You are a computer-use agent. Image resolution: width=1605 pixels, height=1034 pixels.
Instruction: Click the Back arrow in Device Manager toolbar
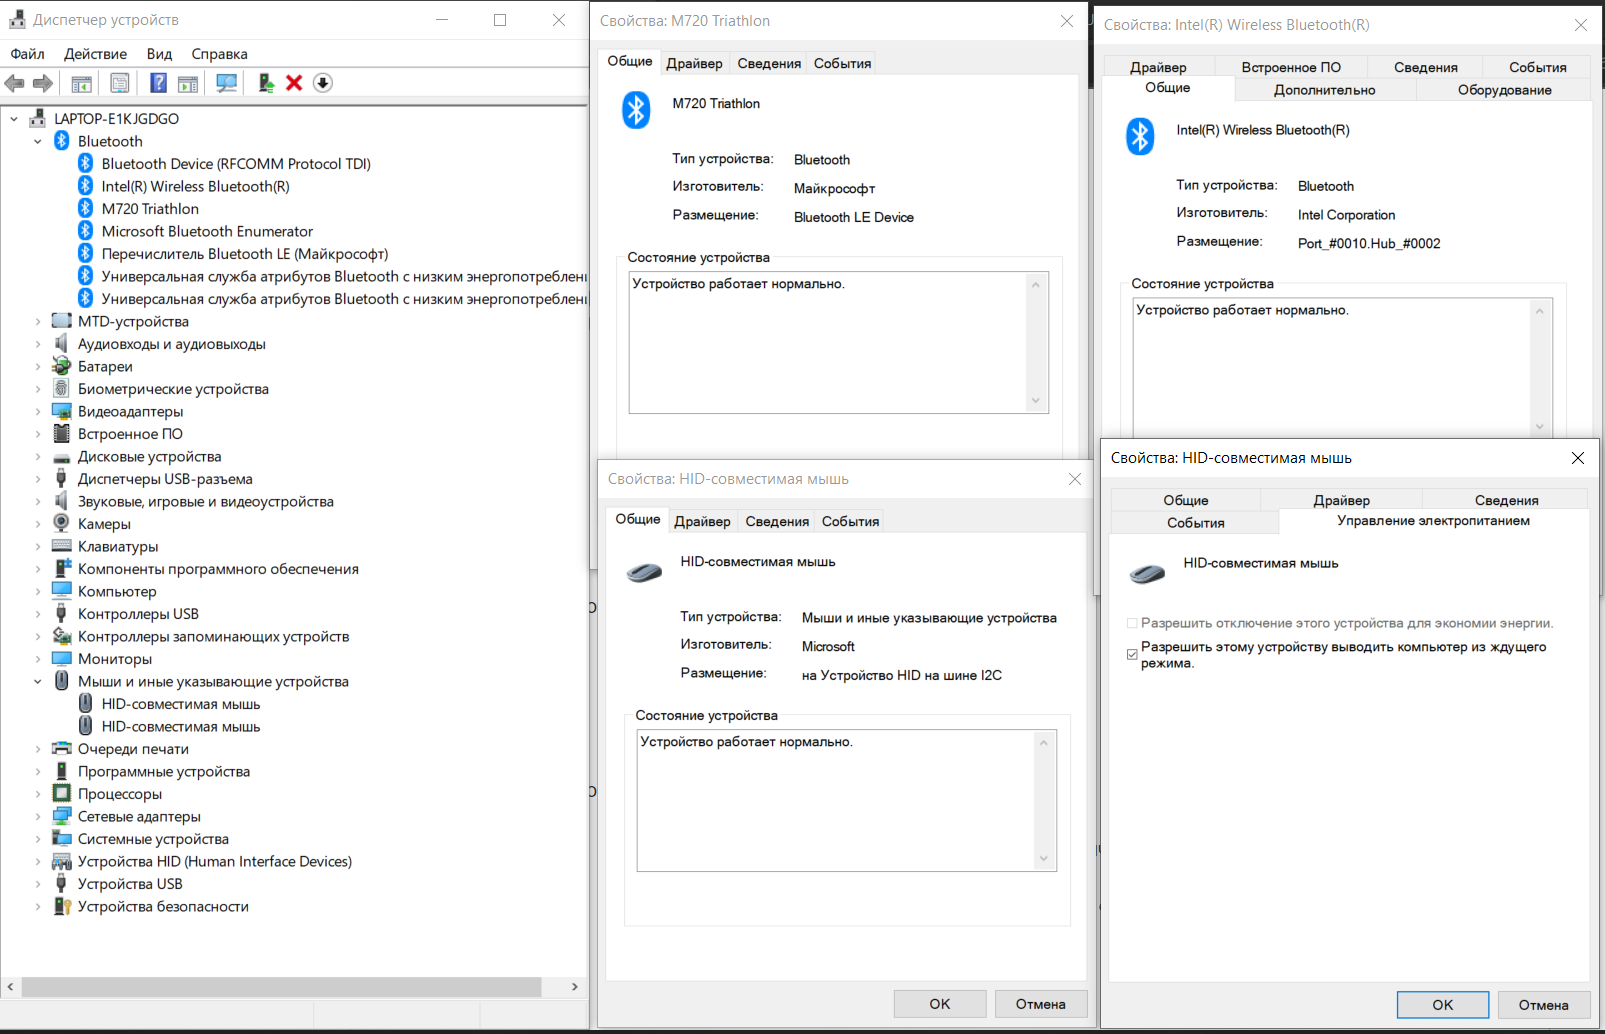tap(15, 83)
